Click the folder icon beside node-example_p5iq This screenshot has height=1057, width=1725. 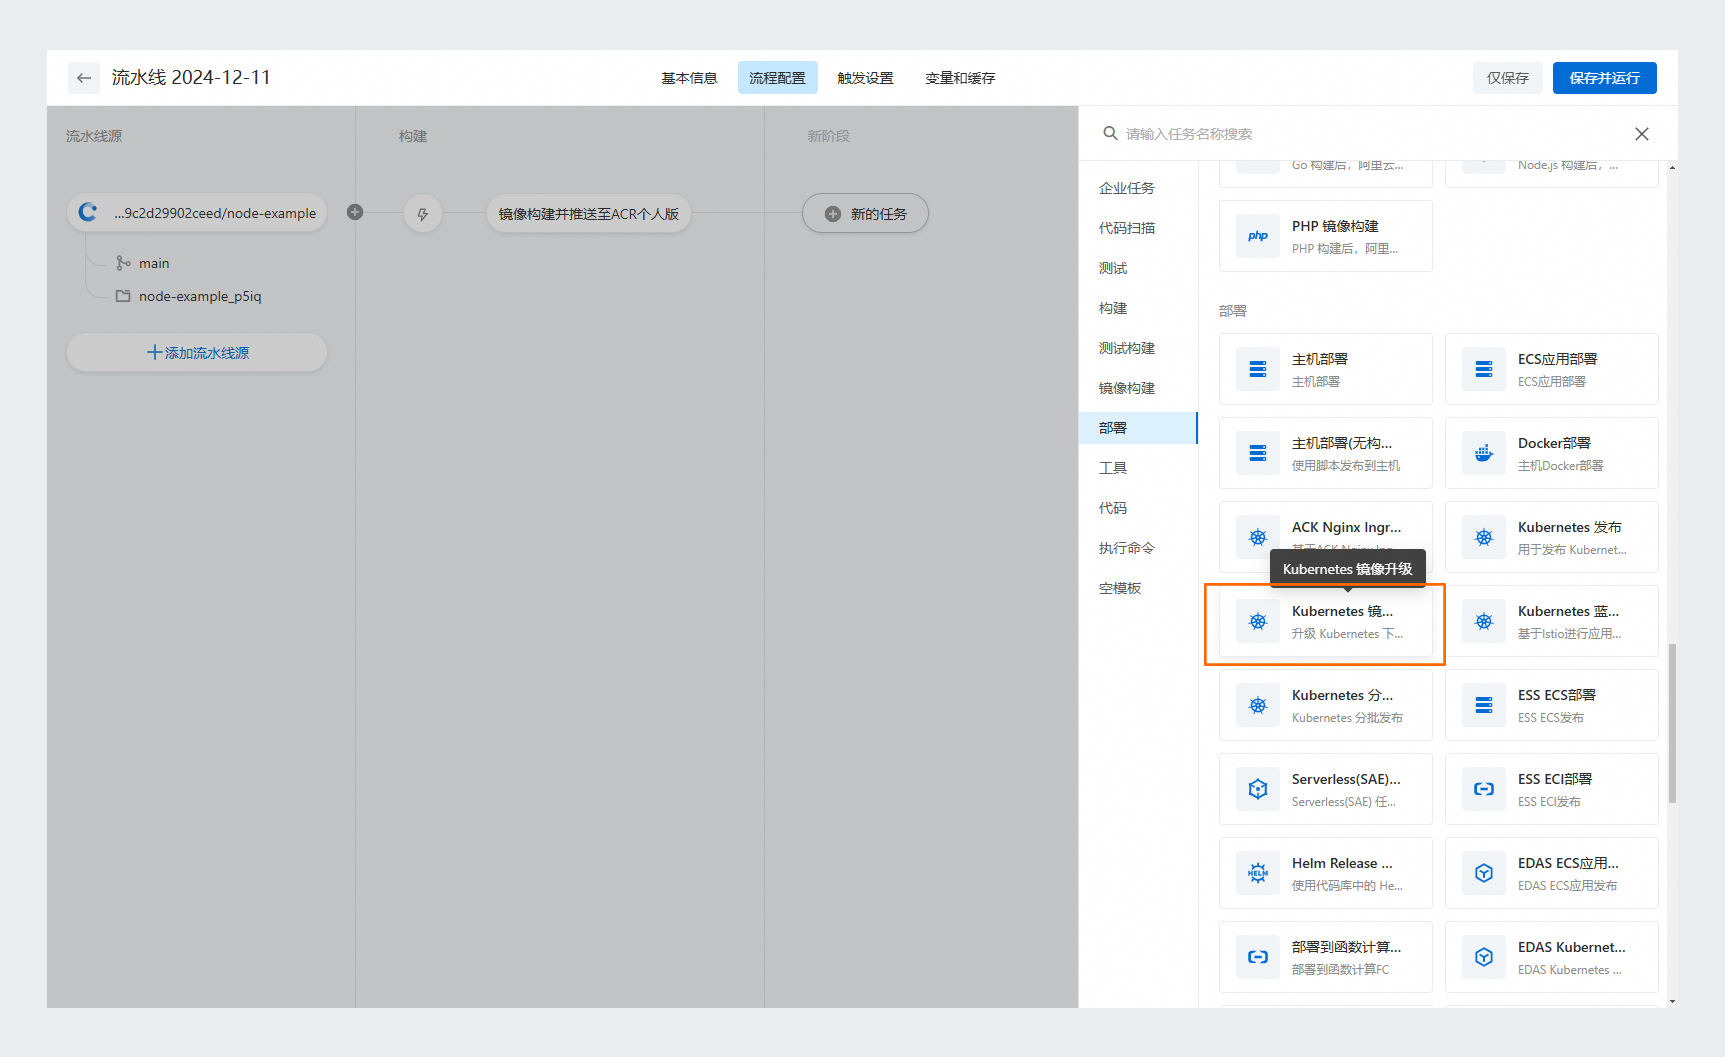[x=123, y=296]
